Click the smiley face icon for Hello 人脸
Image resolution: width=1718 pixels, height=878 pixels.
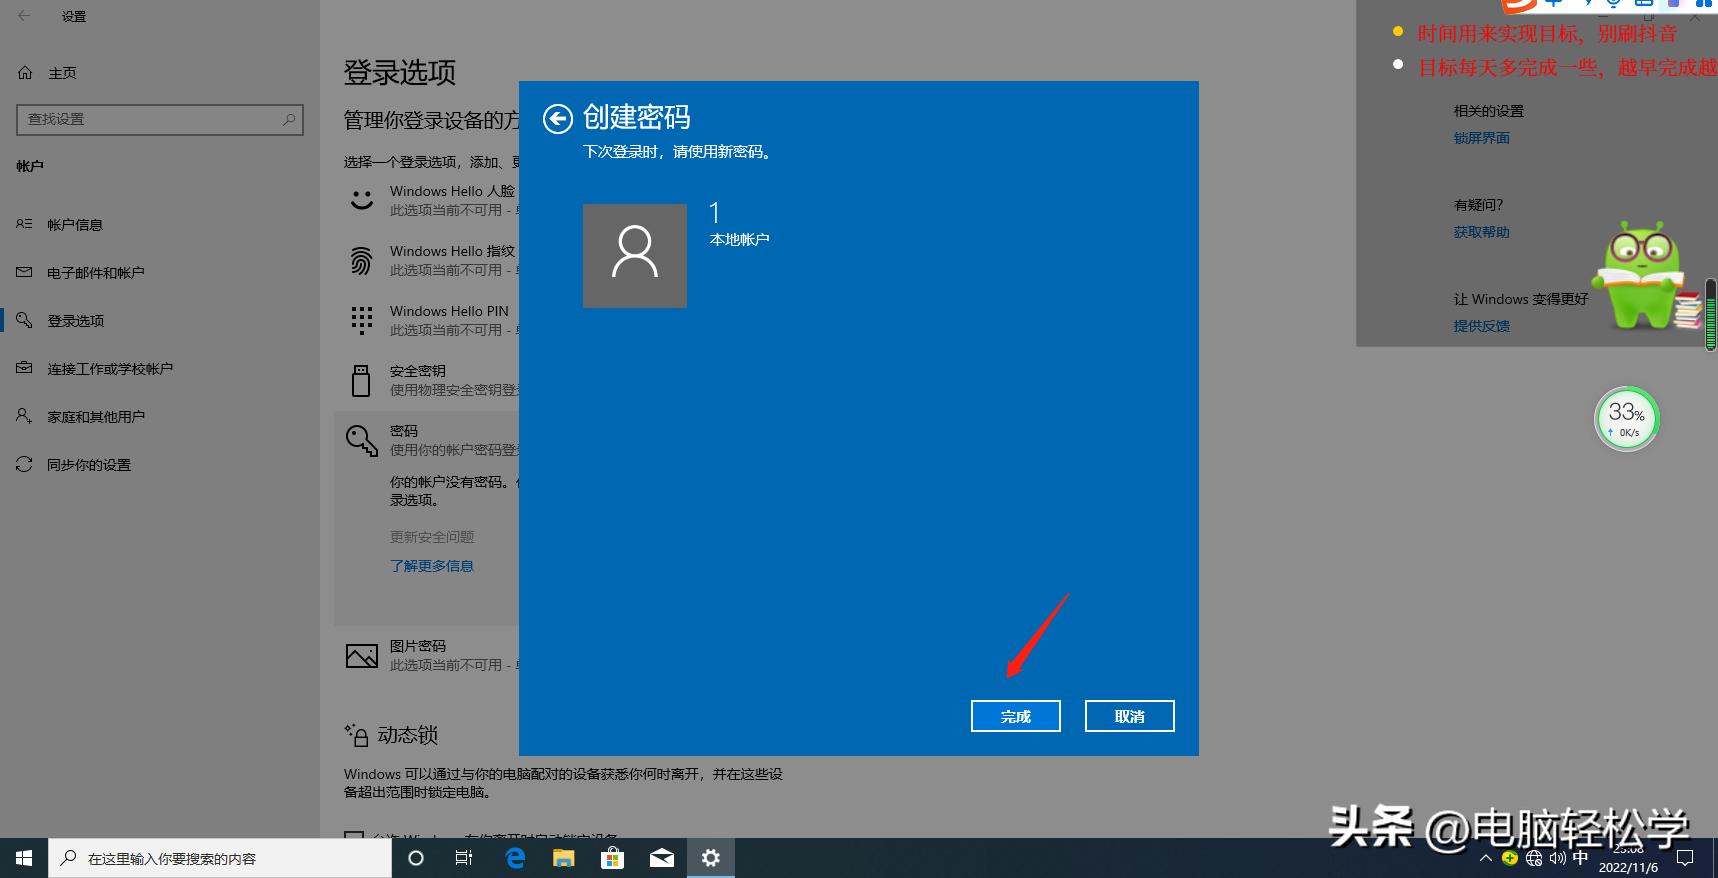(362, 200)
